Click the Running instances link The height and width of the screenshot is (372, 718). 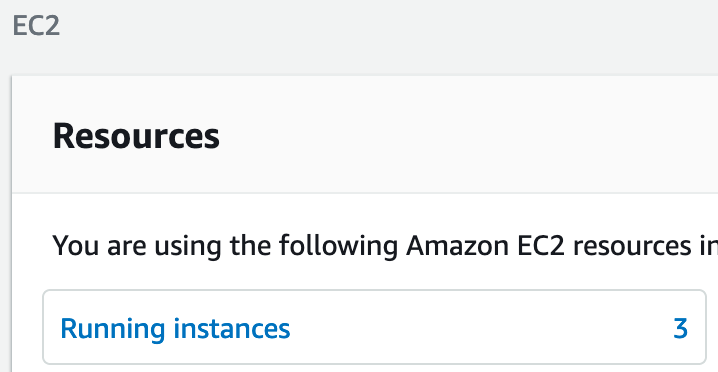click(175, 328)
